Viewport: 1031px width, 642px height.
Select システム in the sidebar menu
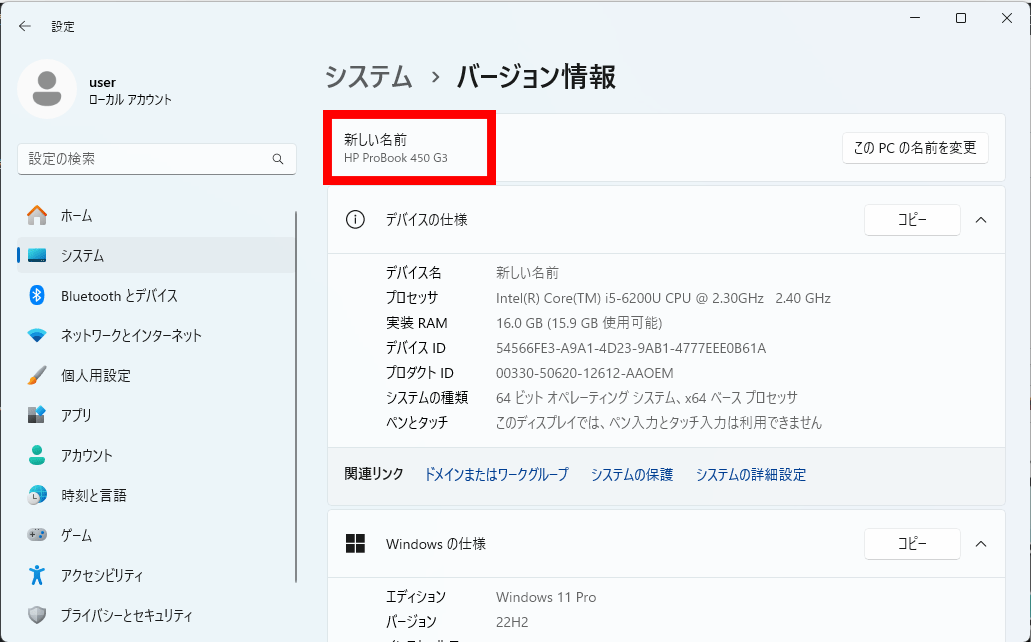point(82,255)
